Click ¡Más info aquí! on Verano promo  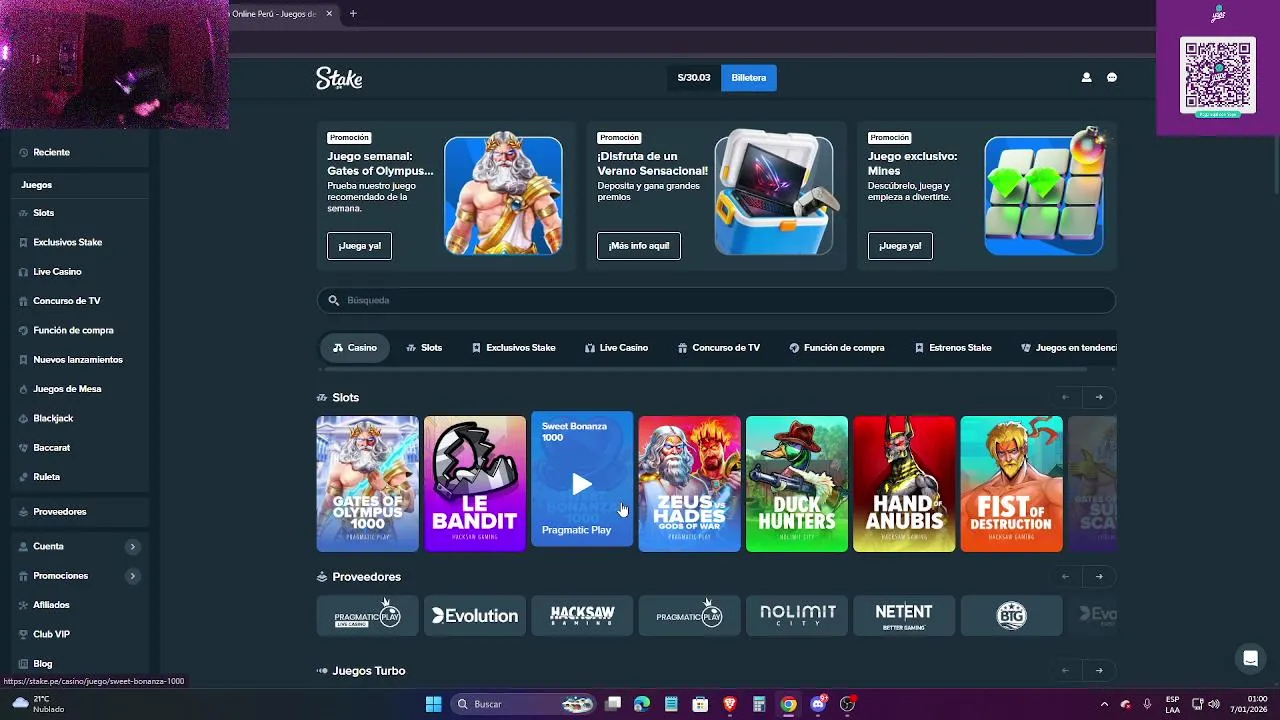[639, 246]
